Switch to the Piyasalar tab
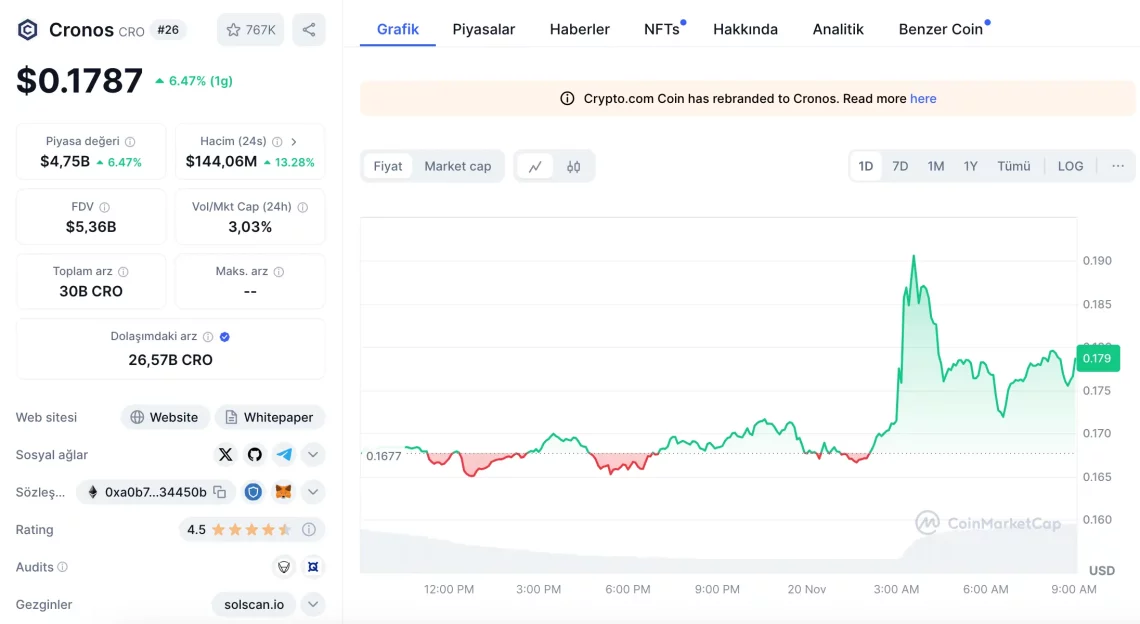1140x624 pixels. [x=483, y=29]
